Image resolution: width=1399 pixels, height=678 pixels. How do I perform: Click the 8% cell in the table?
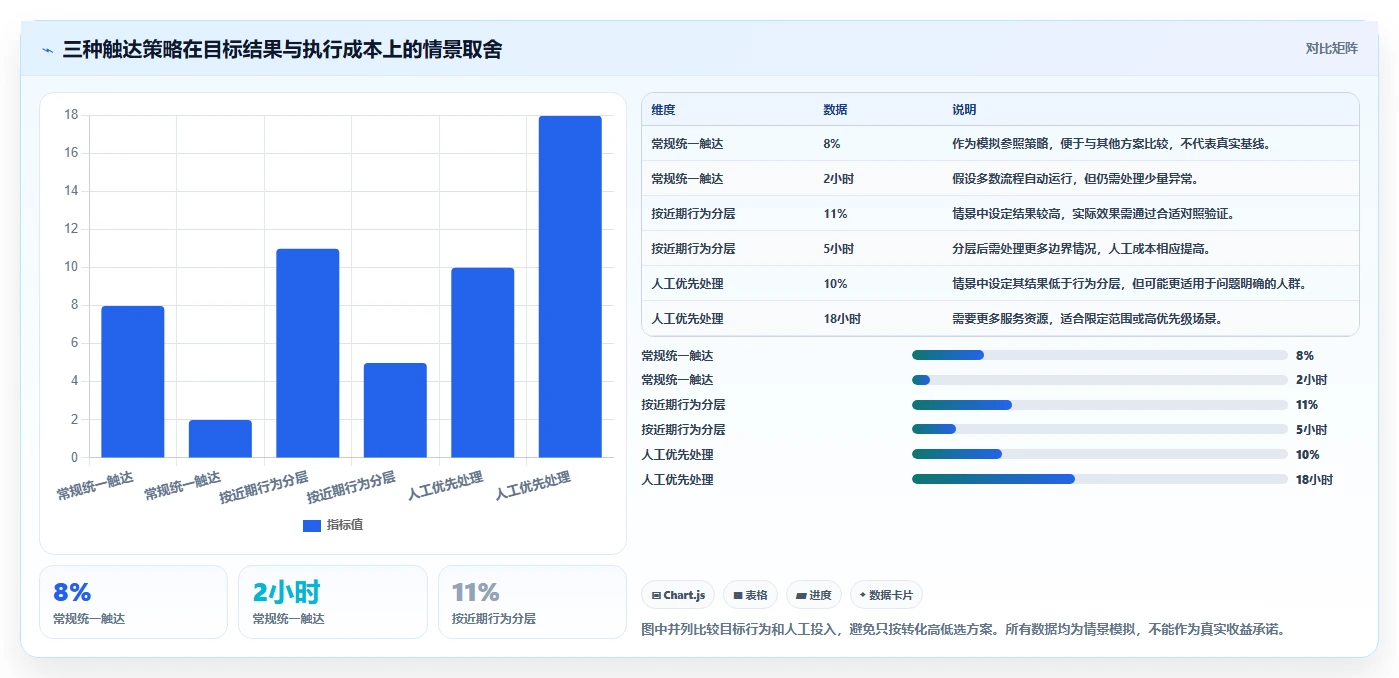(x=832, y=144)
